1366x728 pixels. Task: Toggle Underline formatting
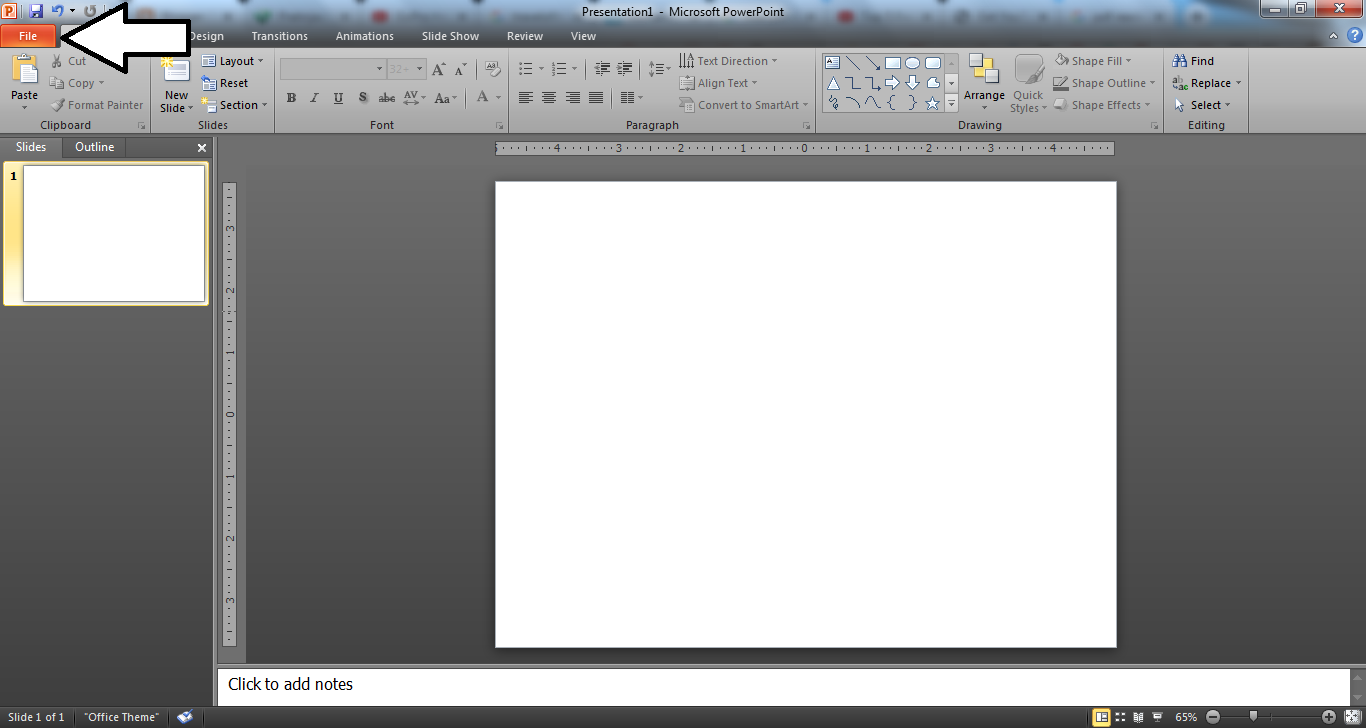[338, 98]
